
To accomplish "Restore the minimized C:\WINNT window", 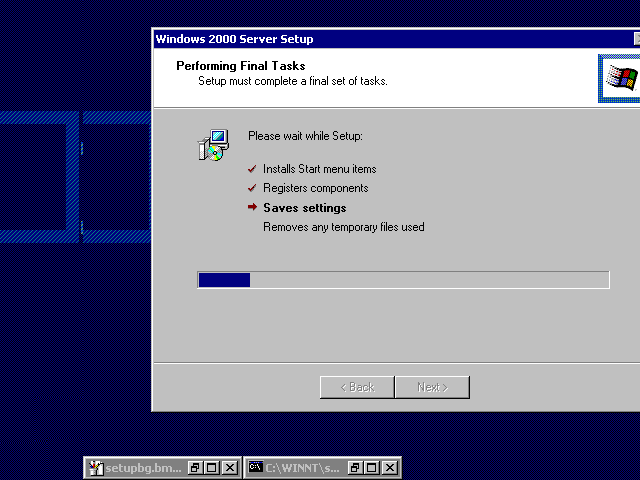I will tap(356, 467).
